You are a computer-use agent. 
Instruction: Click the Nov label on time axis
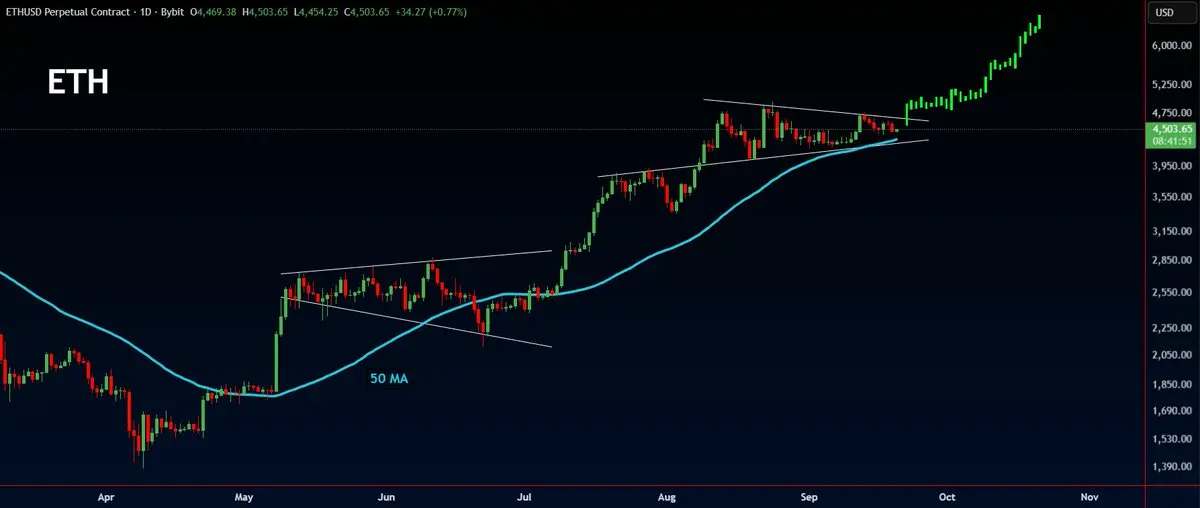(1090, 496)
